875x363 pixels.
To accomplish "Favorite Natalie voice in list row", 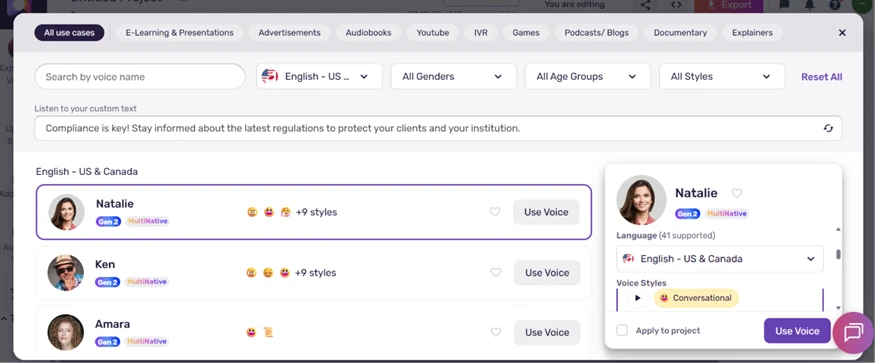I will coord(495,212).
